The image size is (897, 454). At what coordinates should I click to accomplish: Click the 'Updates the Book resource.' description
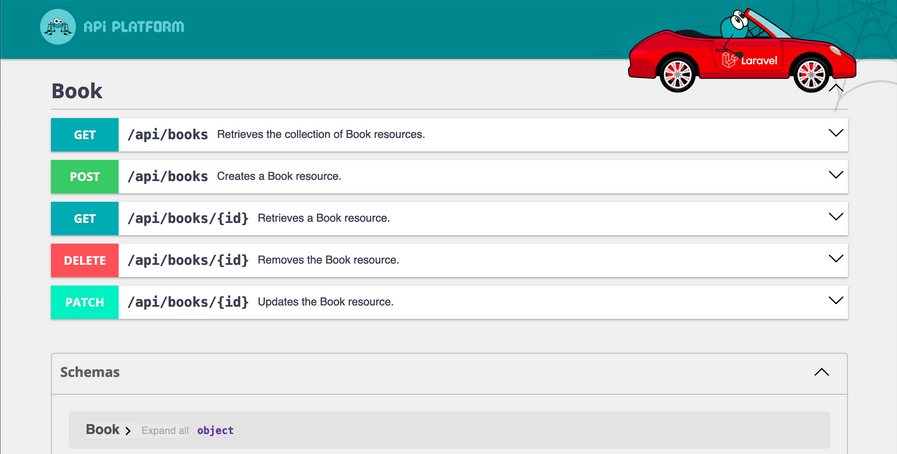(x=326, y=301)
